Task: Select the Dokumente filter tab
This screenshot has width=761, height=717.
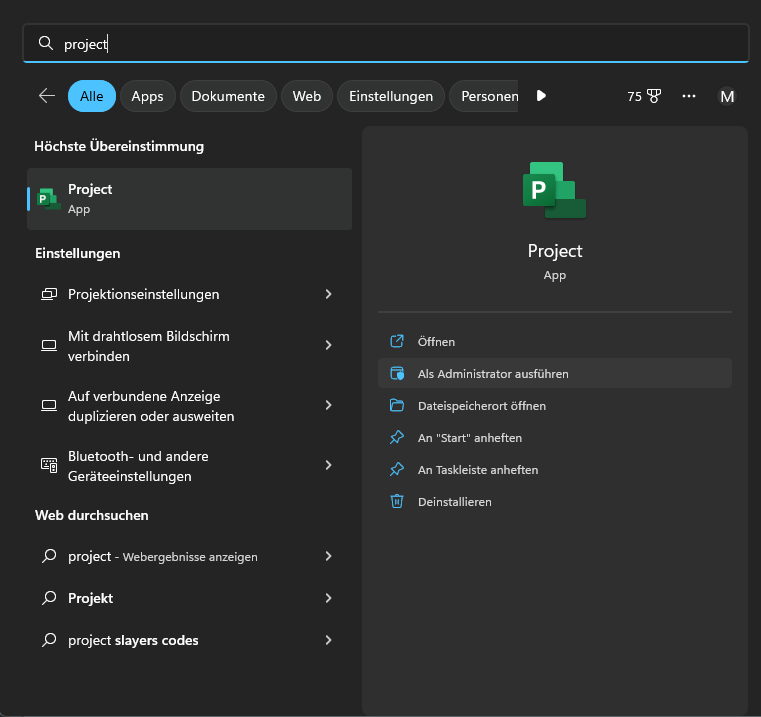Action: 228,96
